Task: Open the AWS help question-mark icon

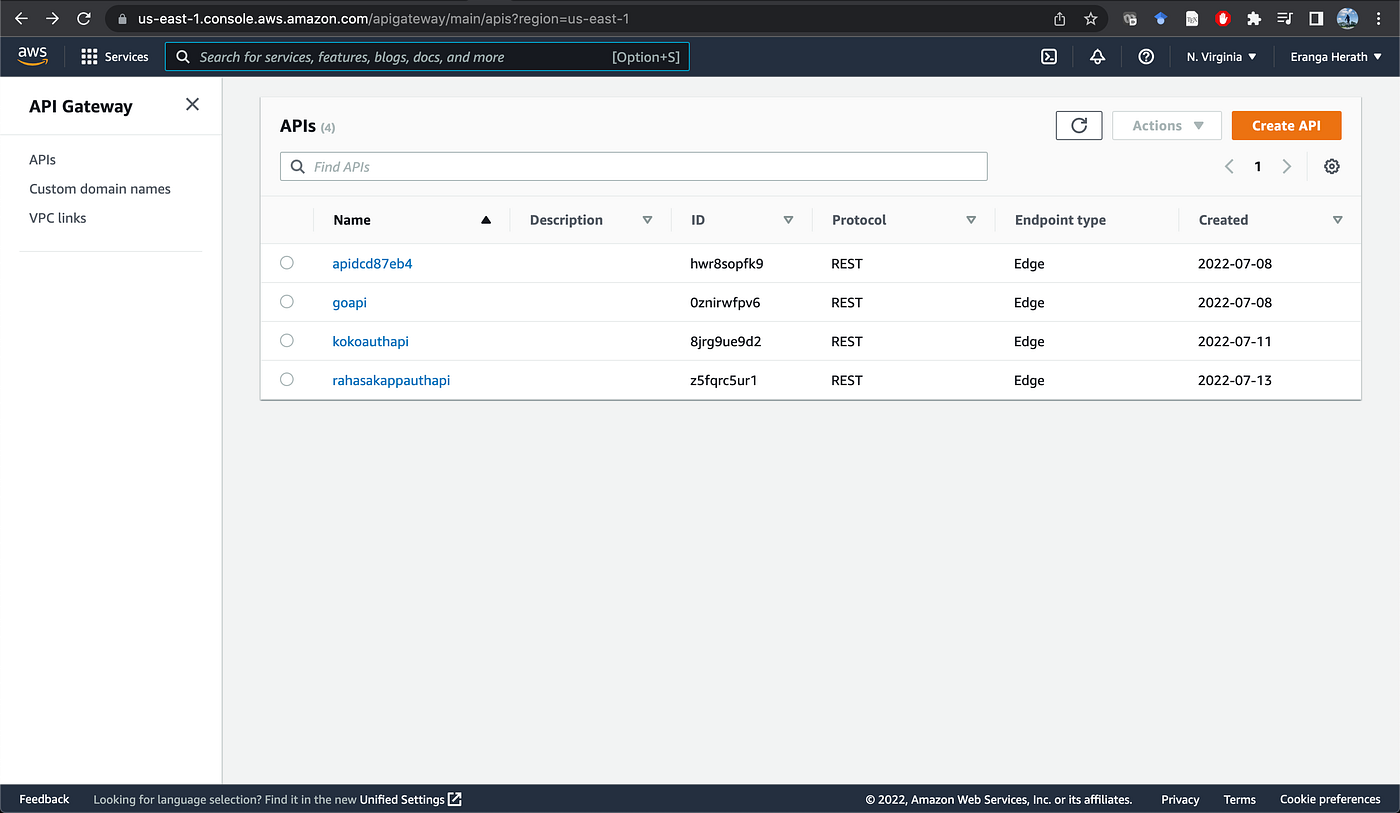Action: click(1146, 57)
